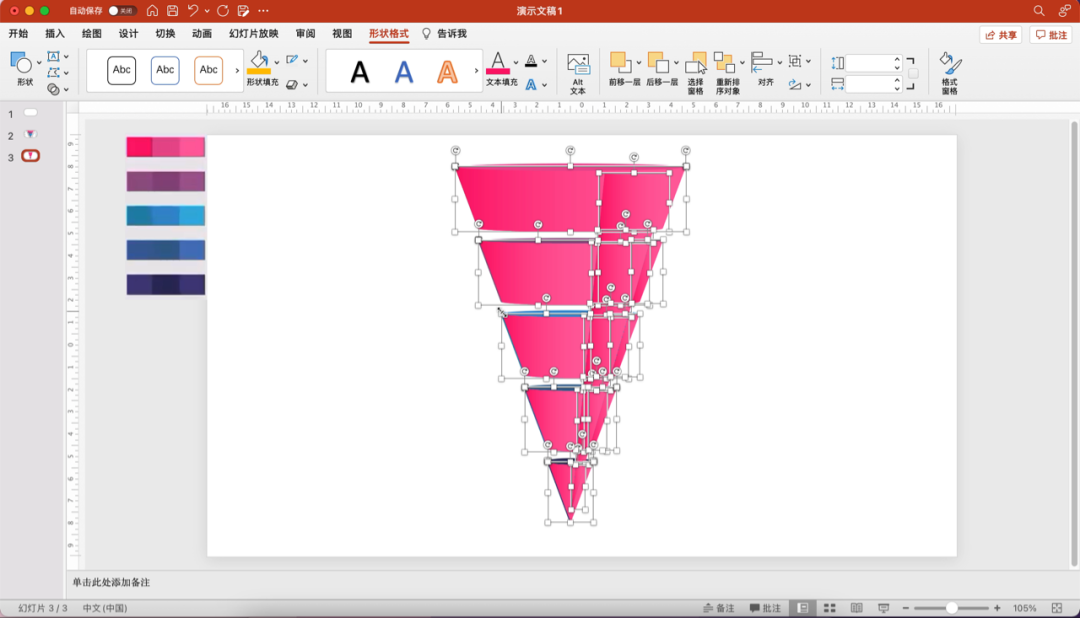Click the Bring Forward (前移一层) icon
The height and width of the screenshot is (618, 1080).
pos(619,63)
